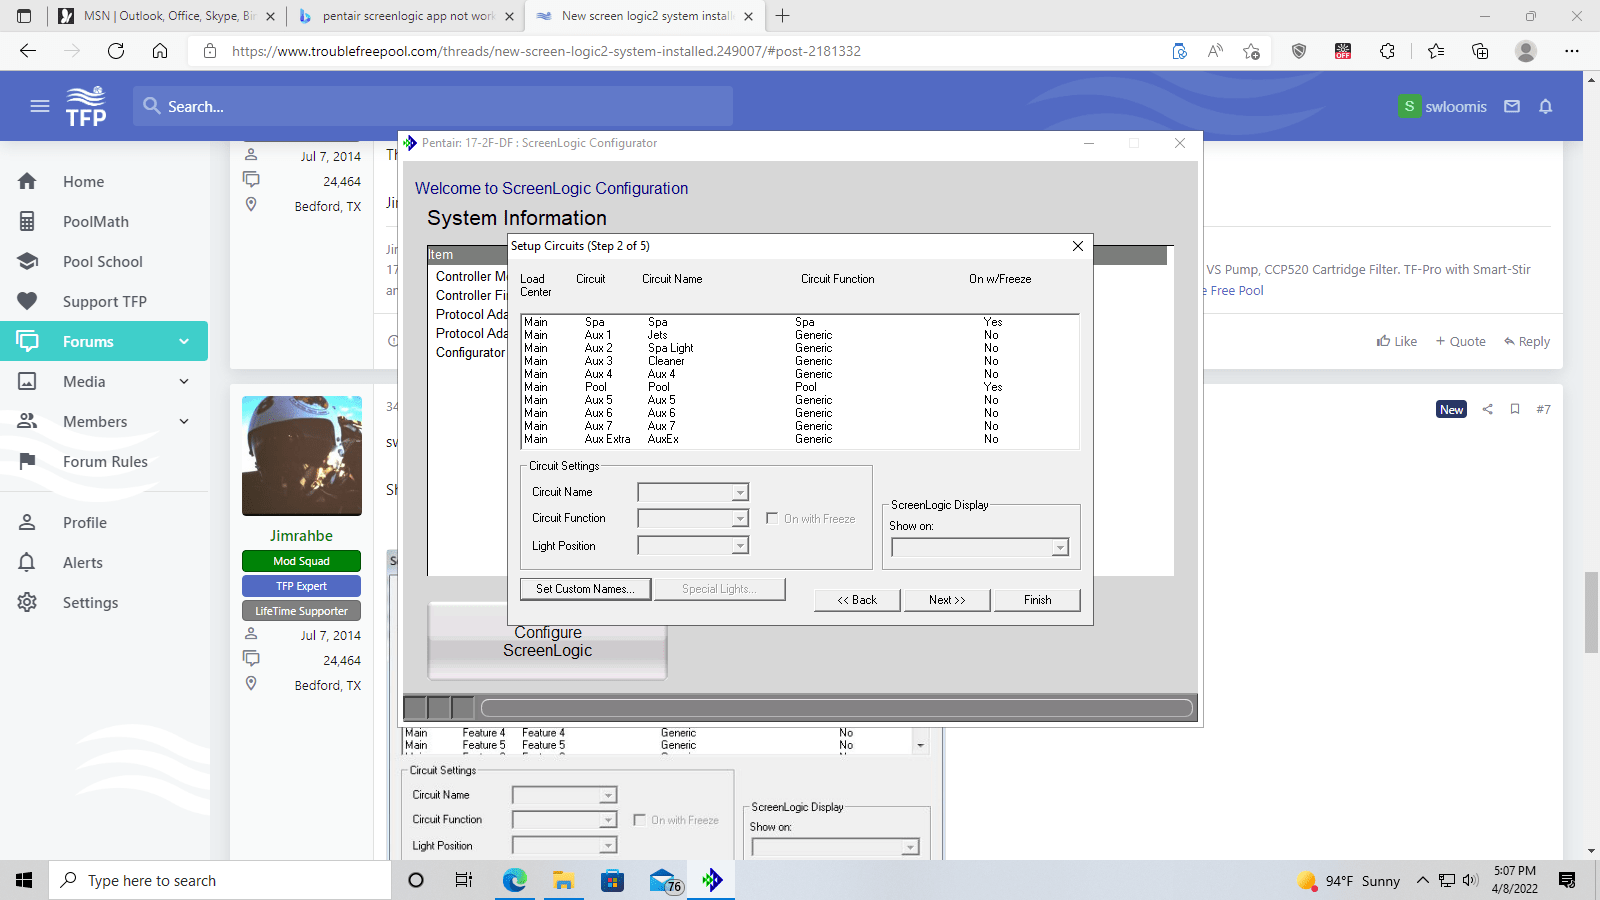Open the TFP sidebar hamburger menu
This screenshot has height=900, width=1600.
coord(40,106)
